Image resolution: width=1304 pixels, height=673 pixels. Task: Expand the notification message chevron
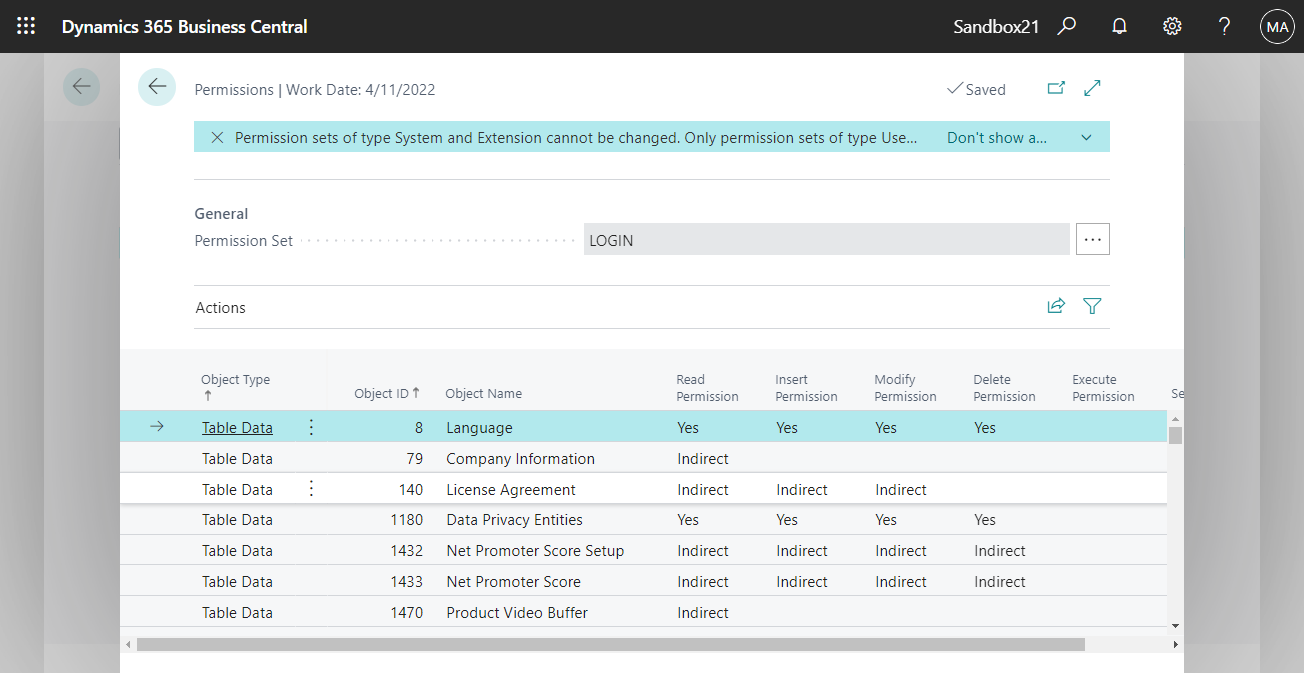[1087, 138]
